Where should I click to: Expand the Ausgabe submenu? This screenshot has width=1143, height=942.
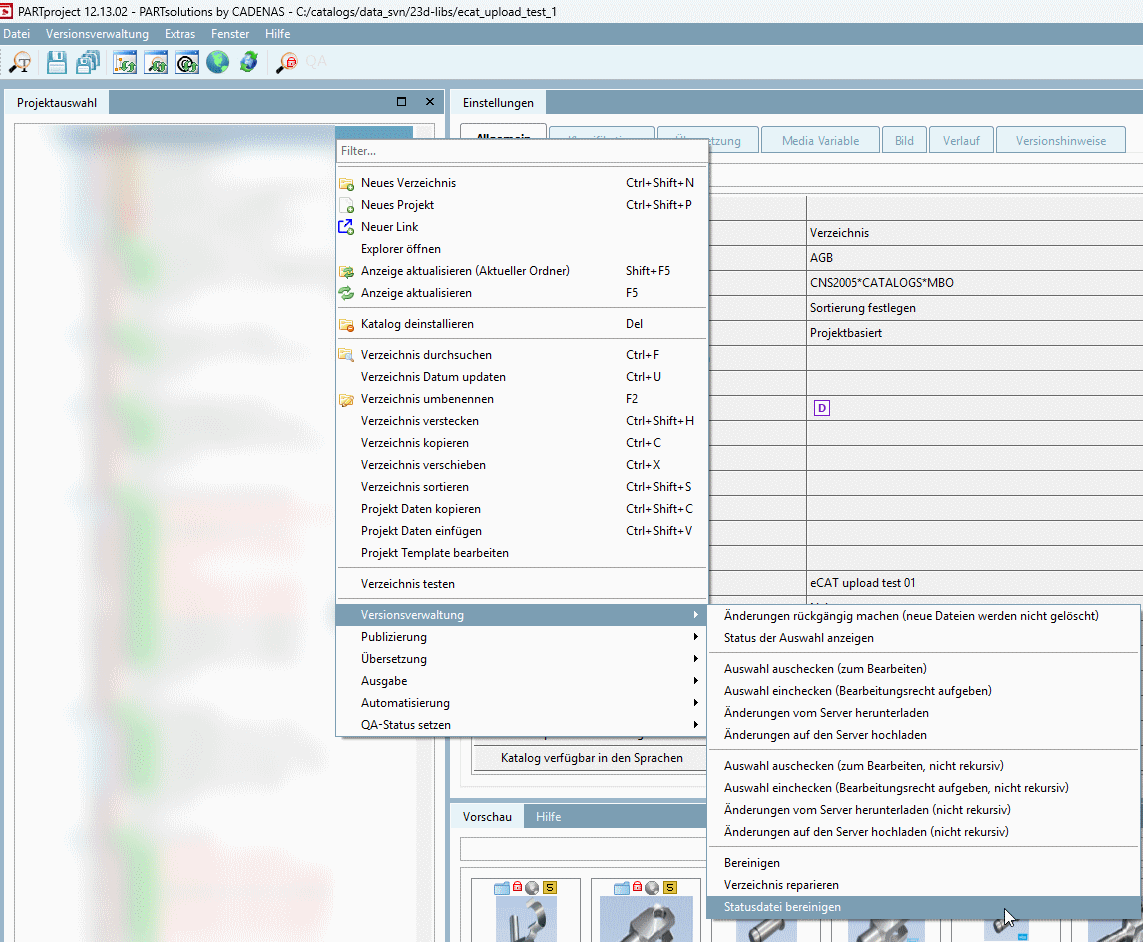coord(521,681)
